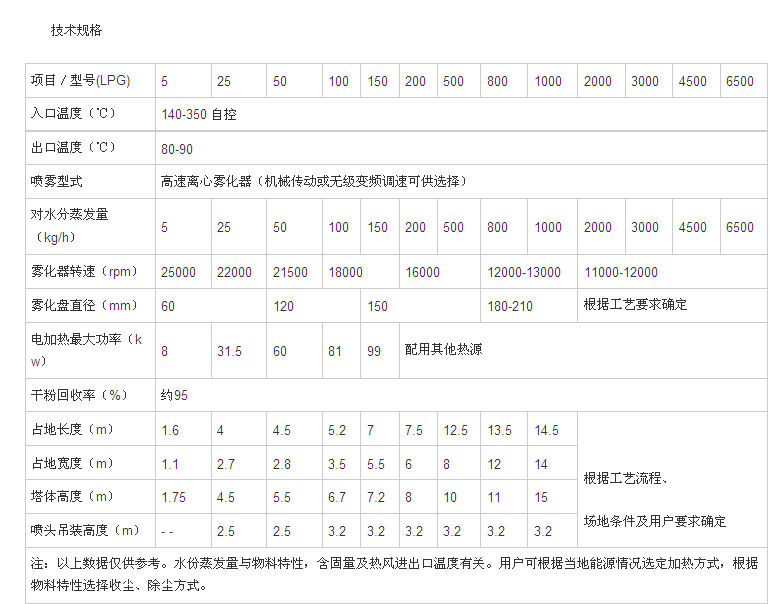The width and height of the screenshot is (784, 604).
Task: Select the 80-90 outlet temperature value
Action: pos(177,149)
